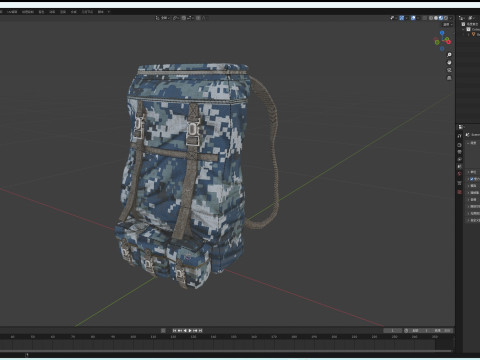Open the snapping options dropdown
This screenshot has height=360, width=480.
coord(190,18)
